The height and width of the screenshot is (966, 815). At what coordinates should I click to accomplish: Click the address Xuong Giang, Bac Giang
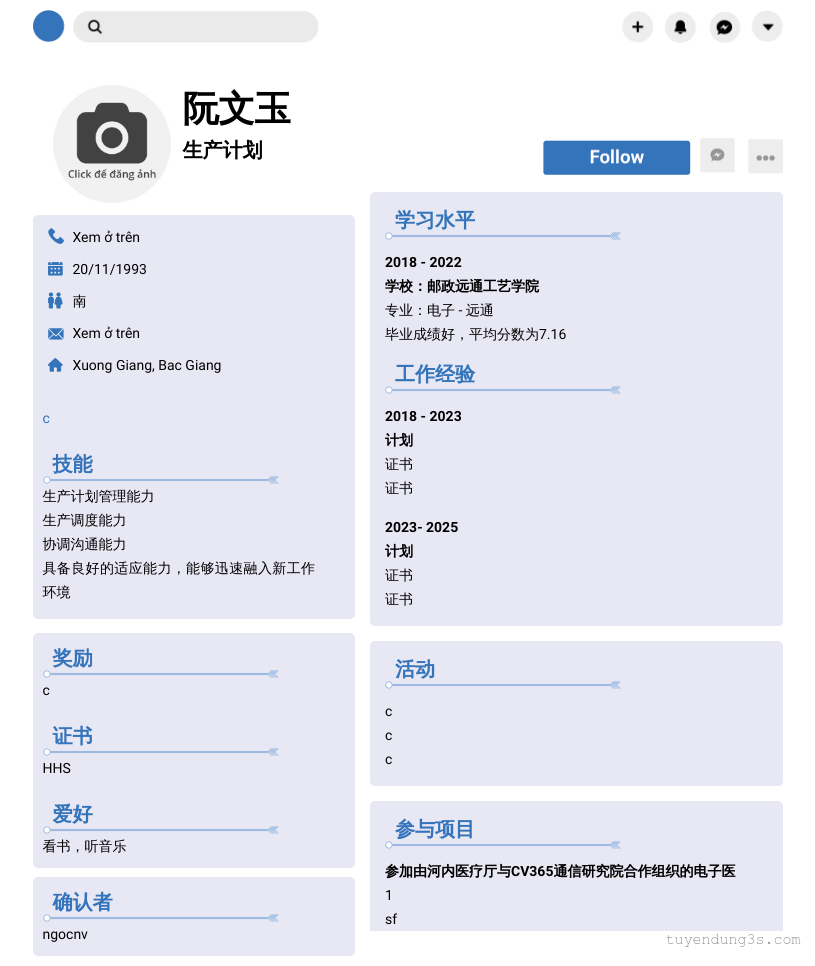pyautogui.click(x=147, y=365)
